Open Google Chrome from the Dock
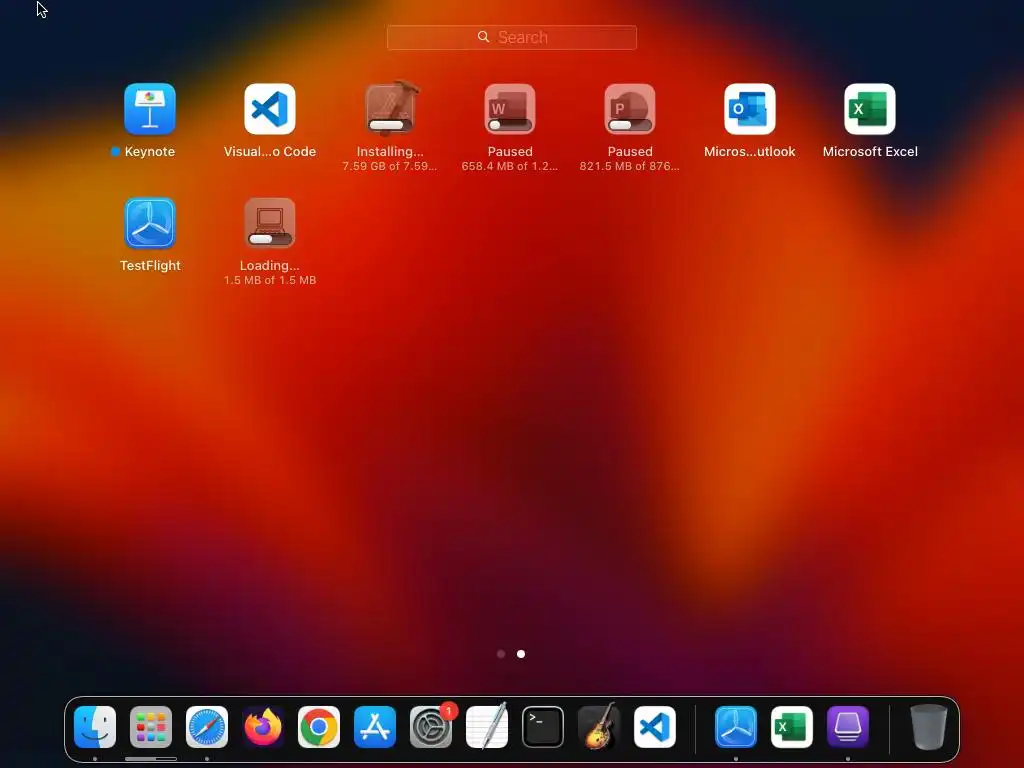This screenshot has width=1024, height=768. 319,727
